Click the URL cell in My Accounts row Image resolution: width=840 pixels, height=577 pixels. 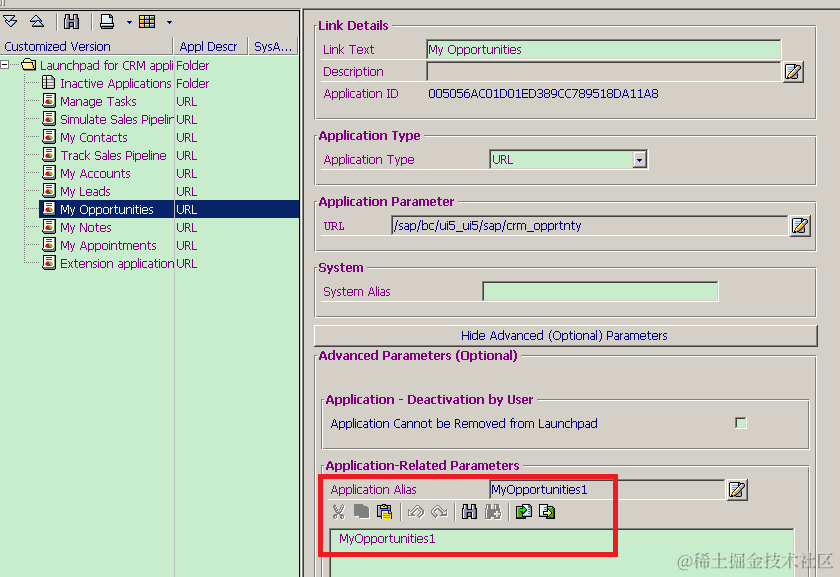(186, 174)
